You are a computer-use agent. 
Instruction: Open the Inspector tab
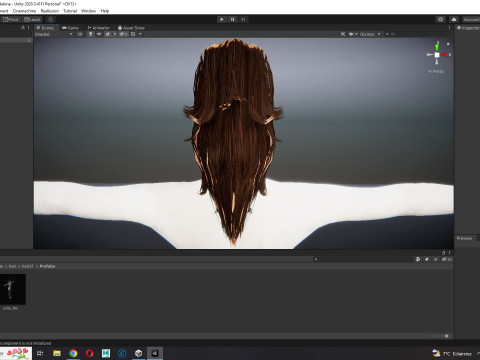[x=468, y=28]
